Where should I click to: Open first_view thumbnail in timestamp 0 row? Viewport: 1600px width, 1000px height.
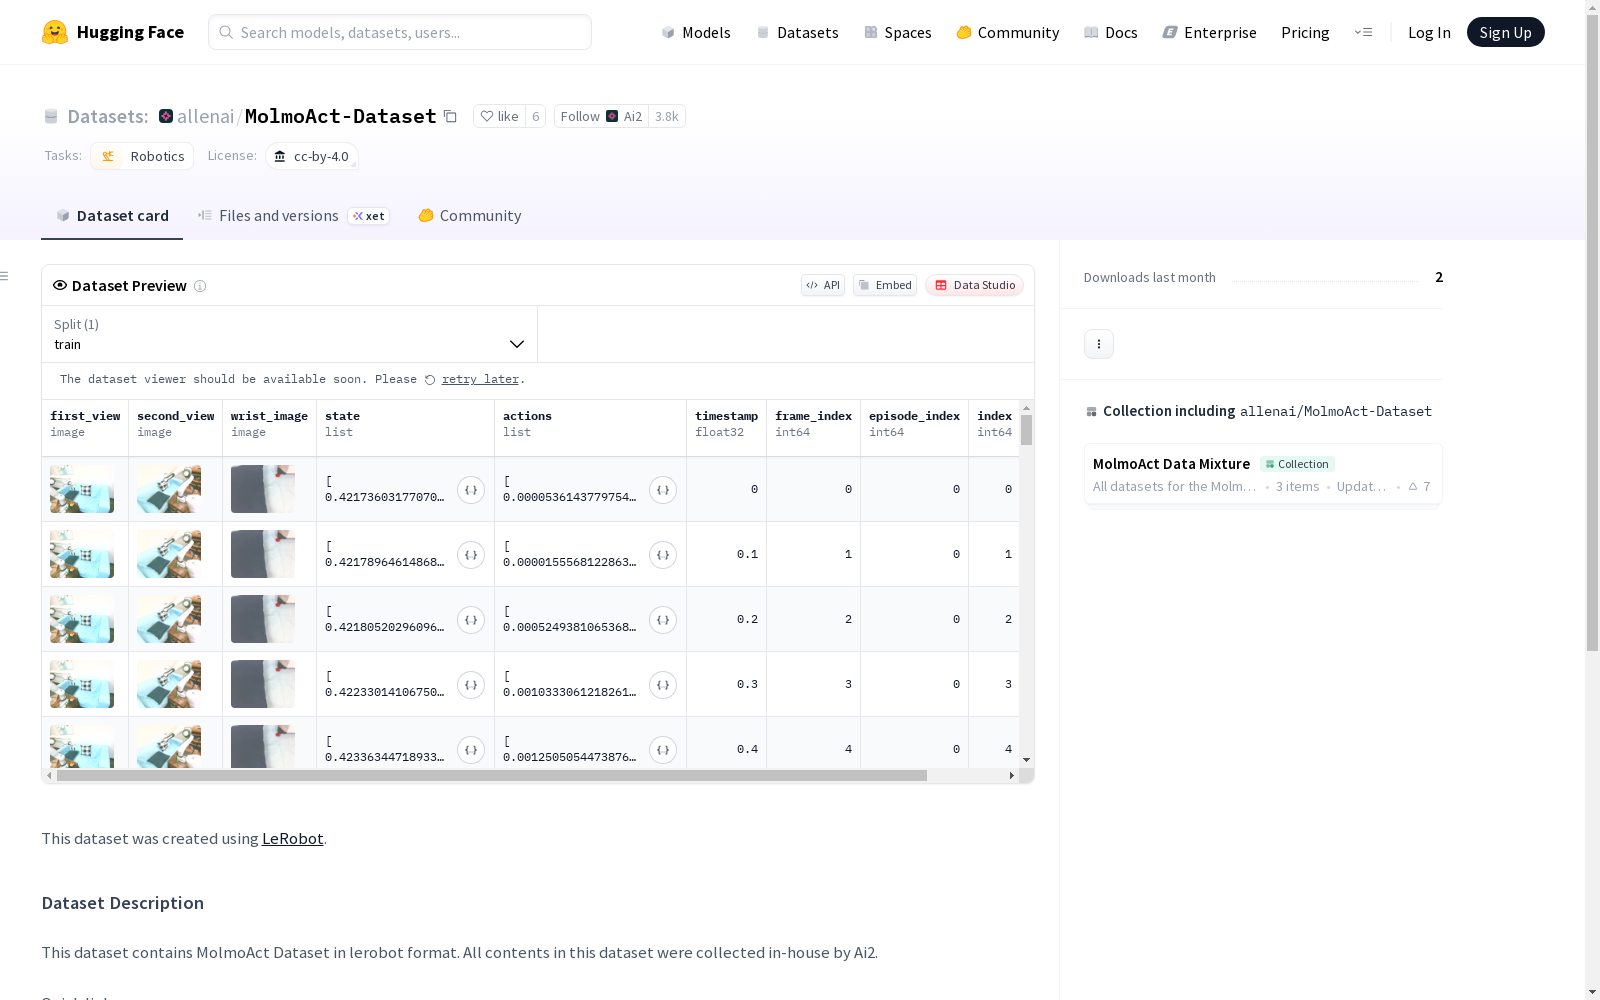click(82, 489)
